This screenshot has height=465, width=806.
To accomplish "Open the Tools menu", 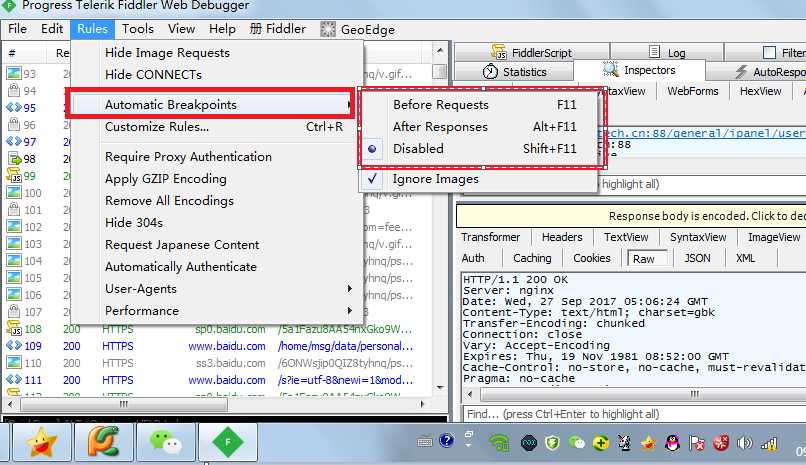I will pyautogui.click(x=137, y=29).
